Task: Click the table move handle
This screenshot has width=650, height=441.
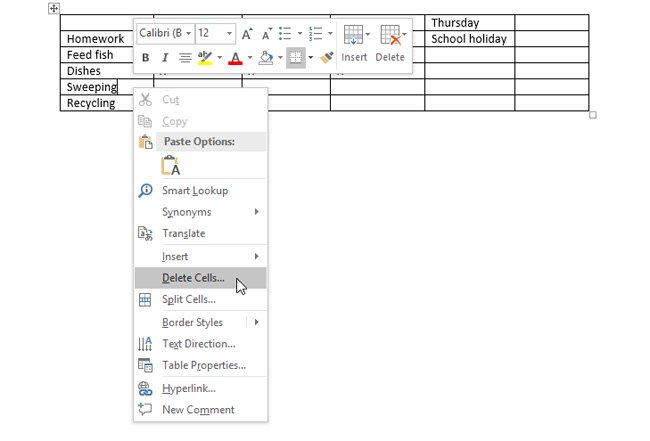Action: coord(54,8)
